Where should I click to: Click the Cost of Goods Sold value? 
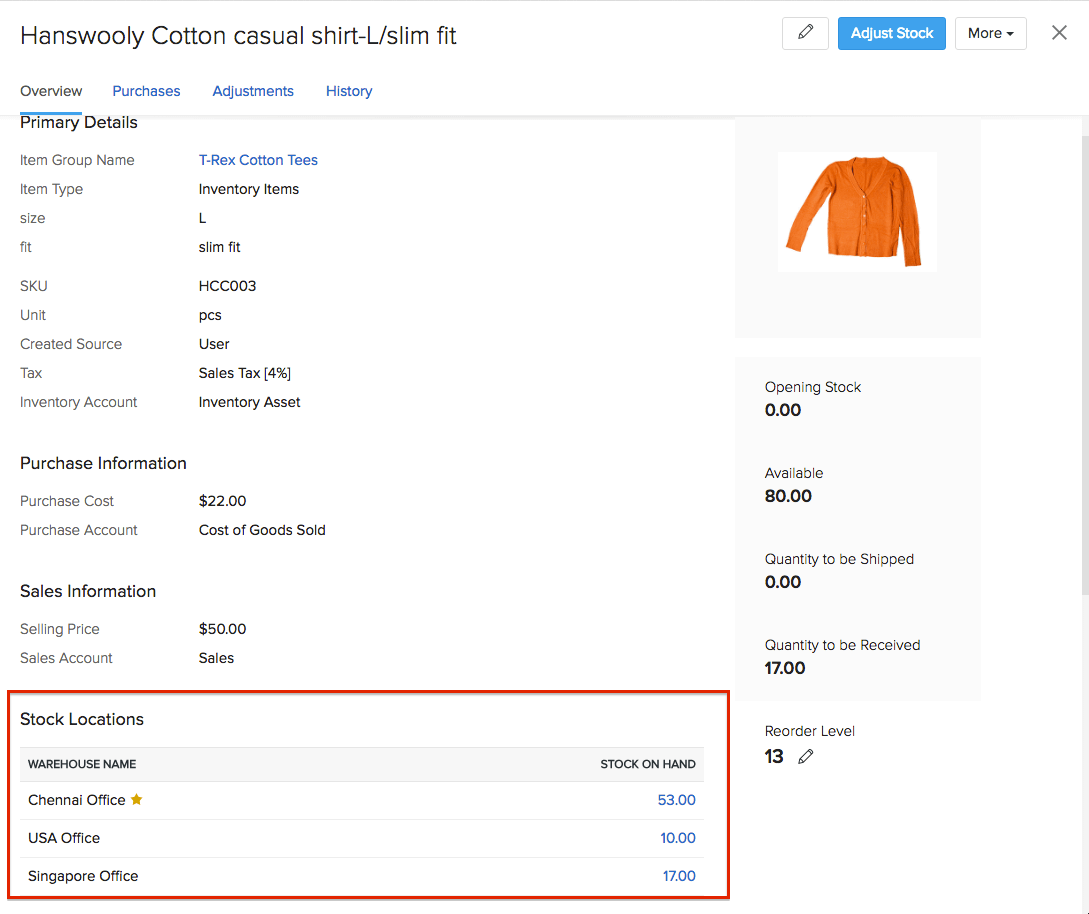262,530
